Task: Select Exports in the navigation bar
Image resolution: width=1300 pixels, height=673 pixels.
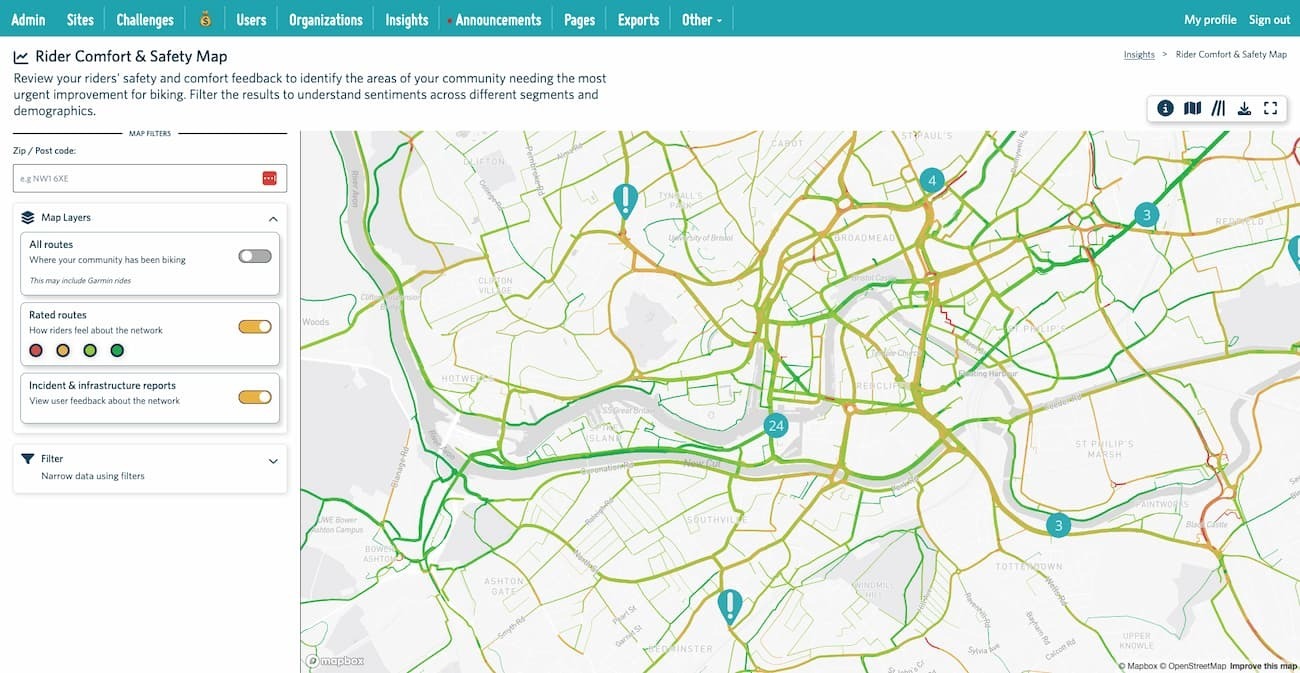Action: [x=637, y=18]
